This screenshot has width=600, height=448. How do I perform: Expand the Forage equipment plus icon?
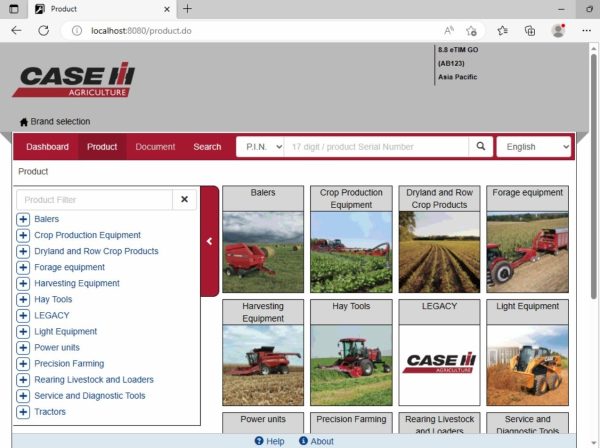pyautogui.click(x=23, y=267)
